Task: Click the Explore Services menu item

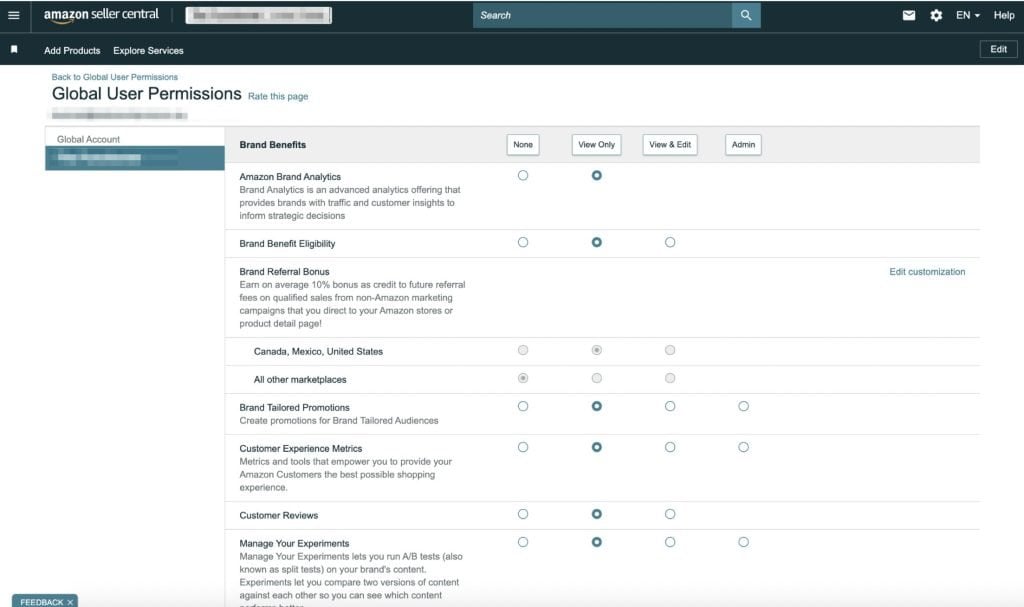Action: [148, 50]
